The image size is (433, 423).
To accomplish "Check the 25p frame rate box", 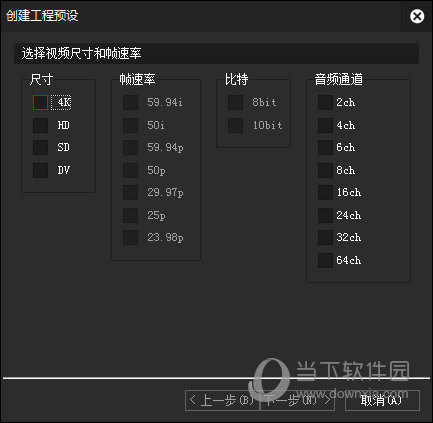I will click(130, 215).
